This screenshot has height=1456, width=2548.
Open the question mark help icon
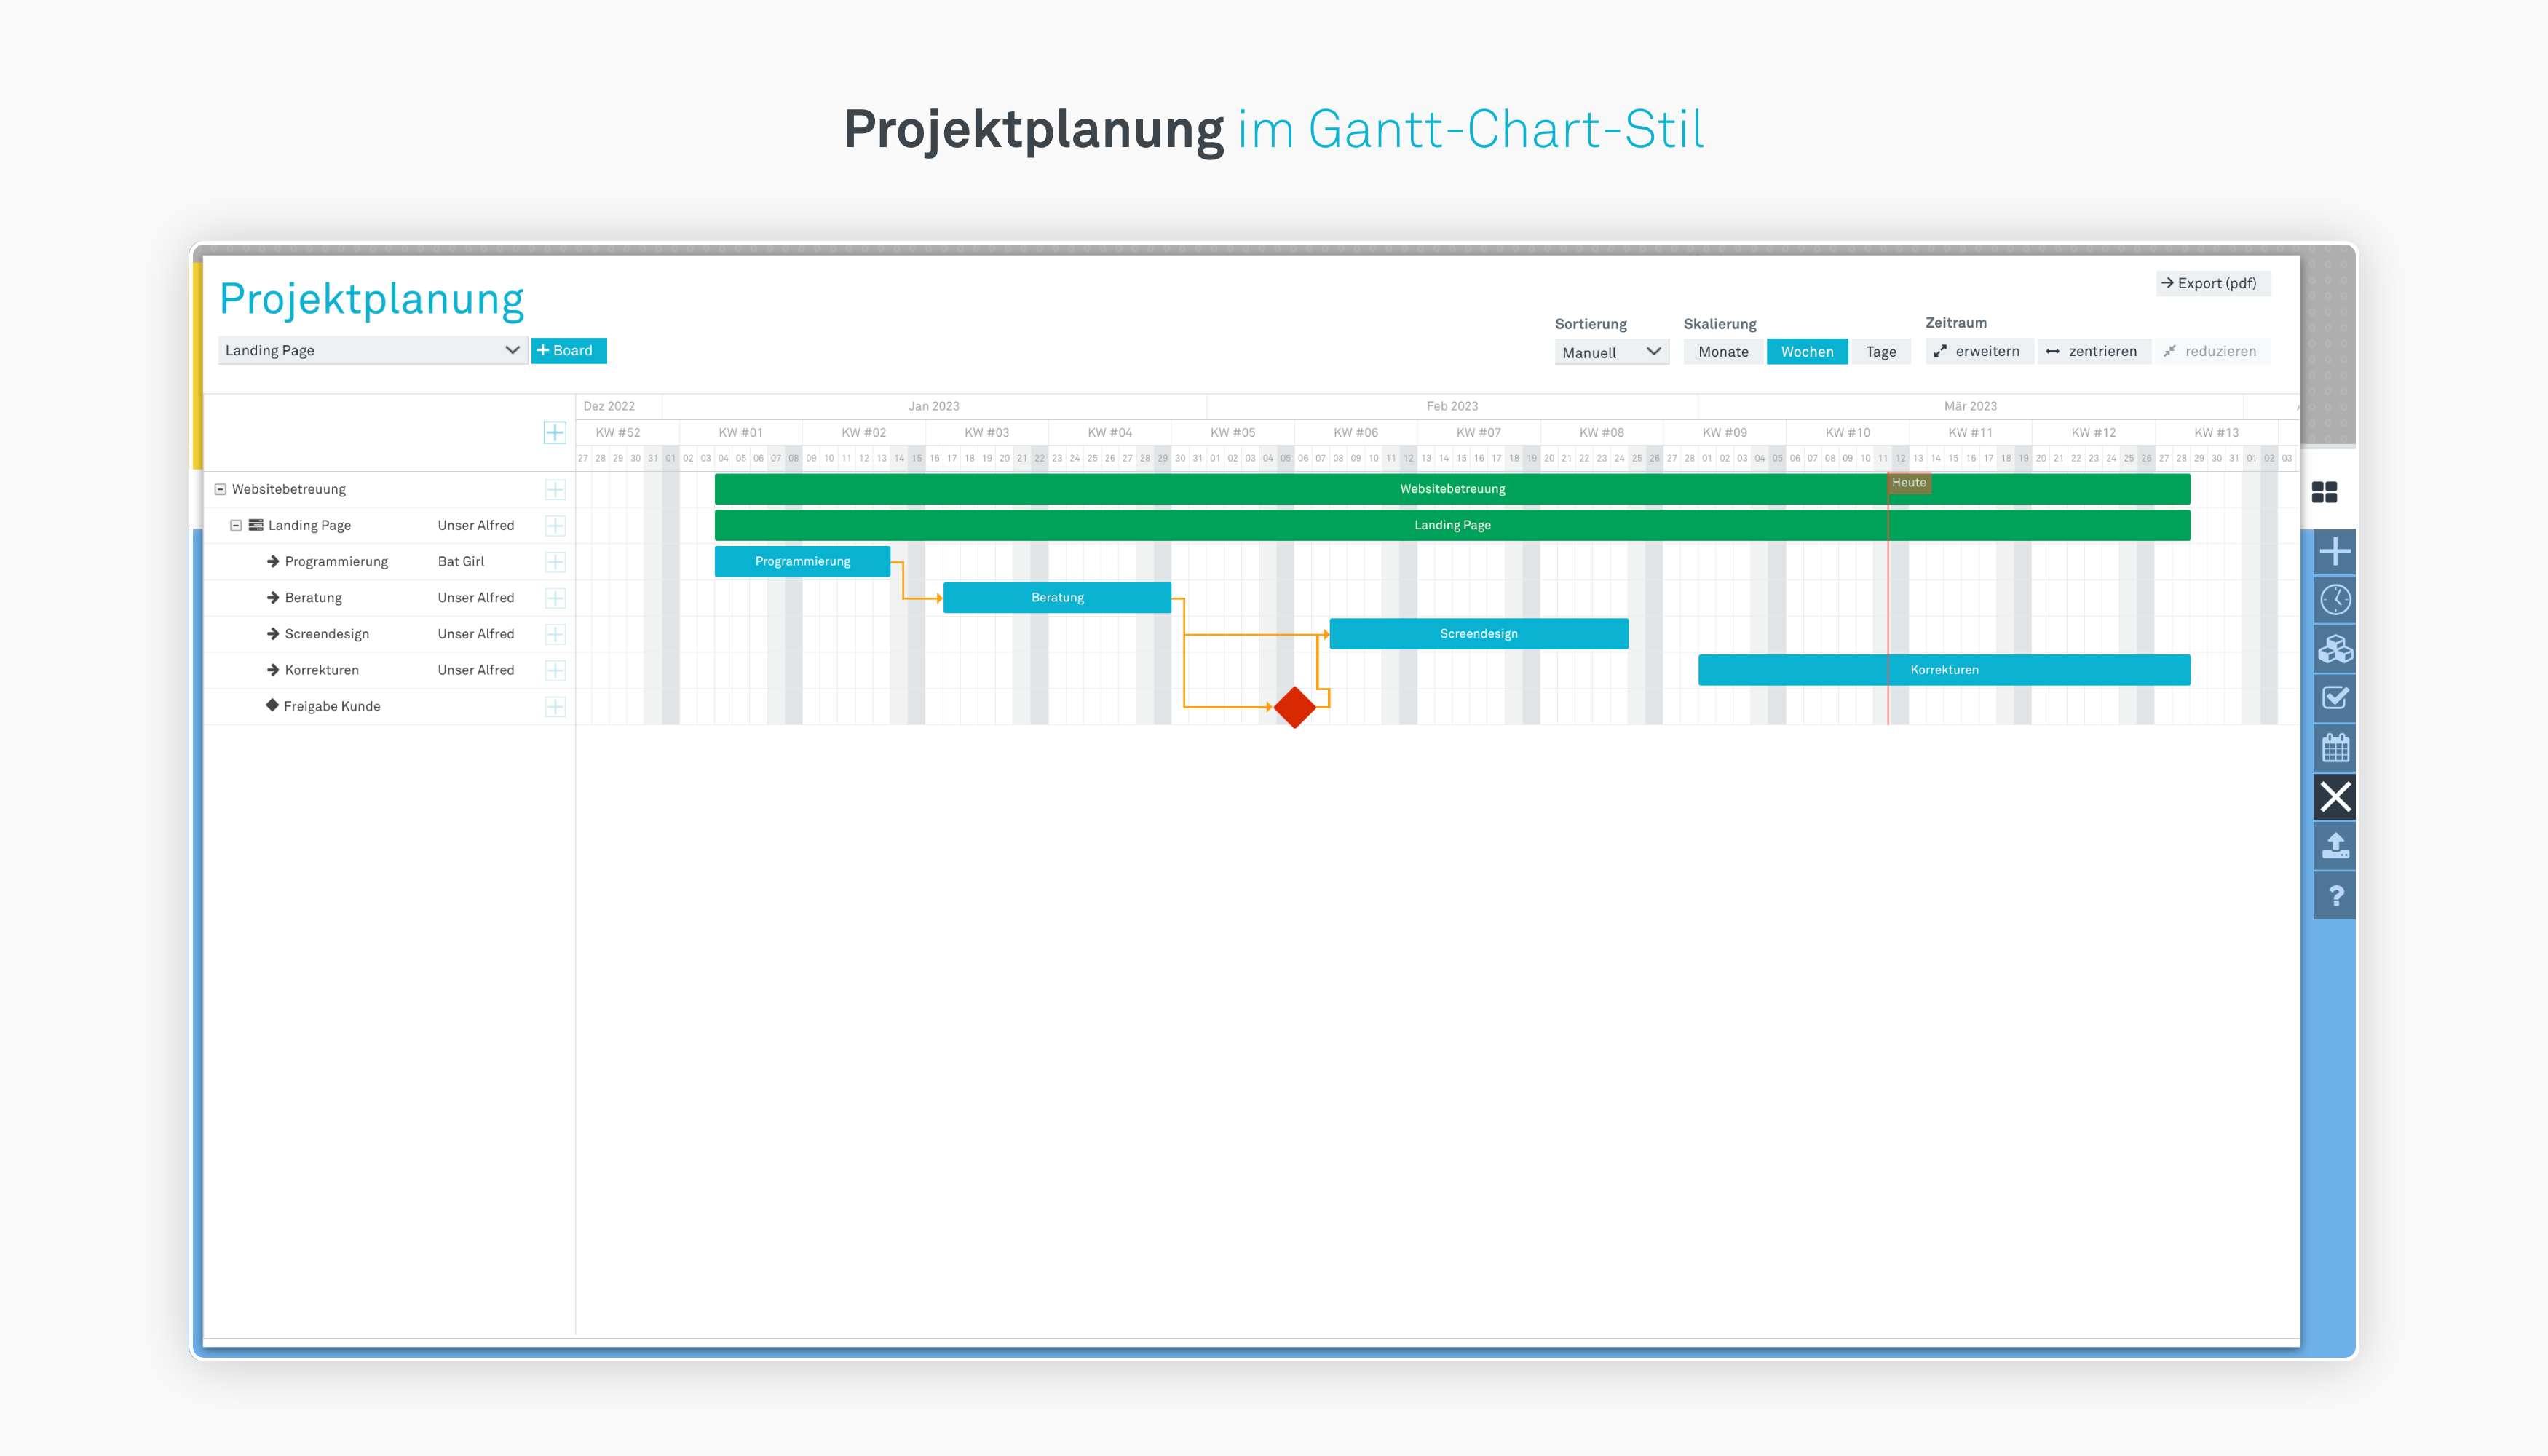(x=2335, y=895)
